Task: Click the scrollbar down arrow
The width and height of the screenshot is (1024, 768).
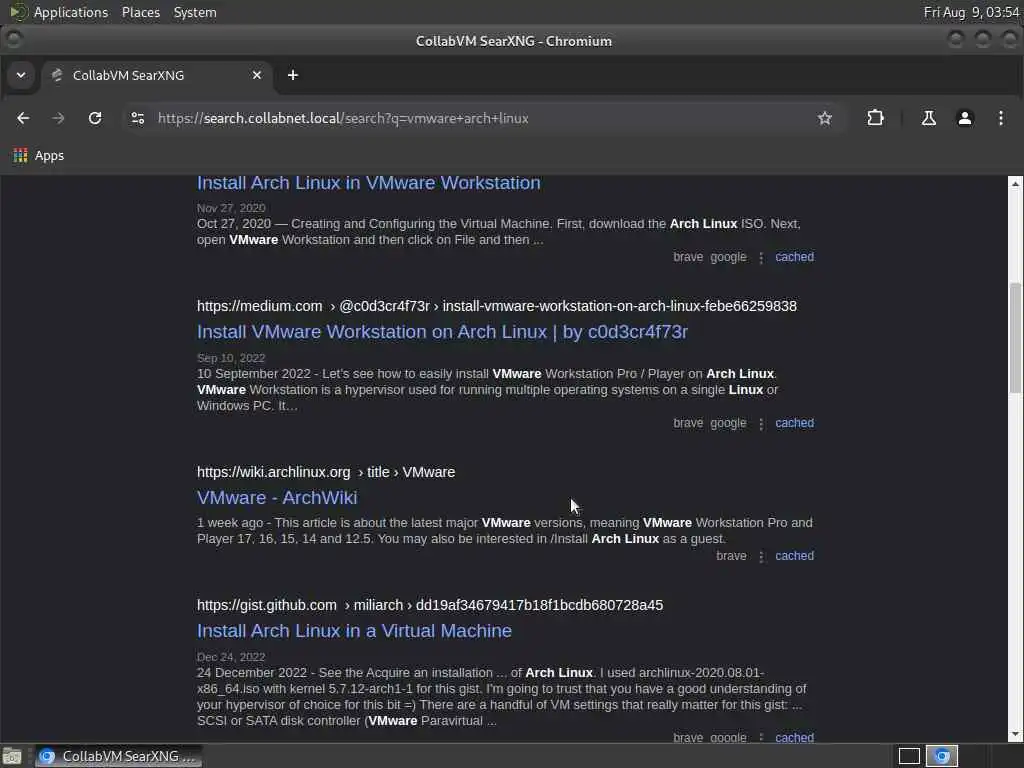Action: 1015,735
